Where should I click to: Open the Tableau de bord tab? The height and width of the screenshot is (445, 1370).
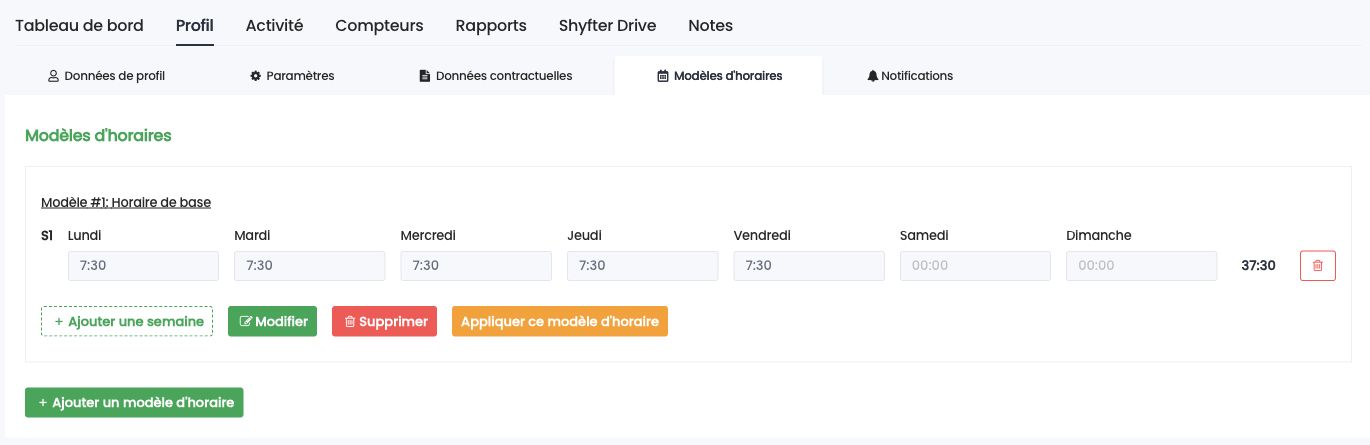coord(79,25)
